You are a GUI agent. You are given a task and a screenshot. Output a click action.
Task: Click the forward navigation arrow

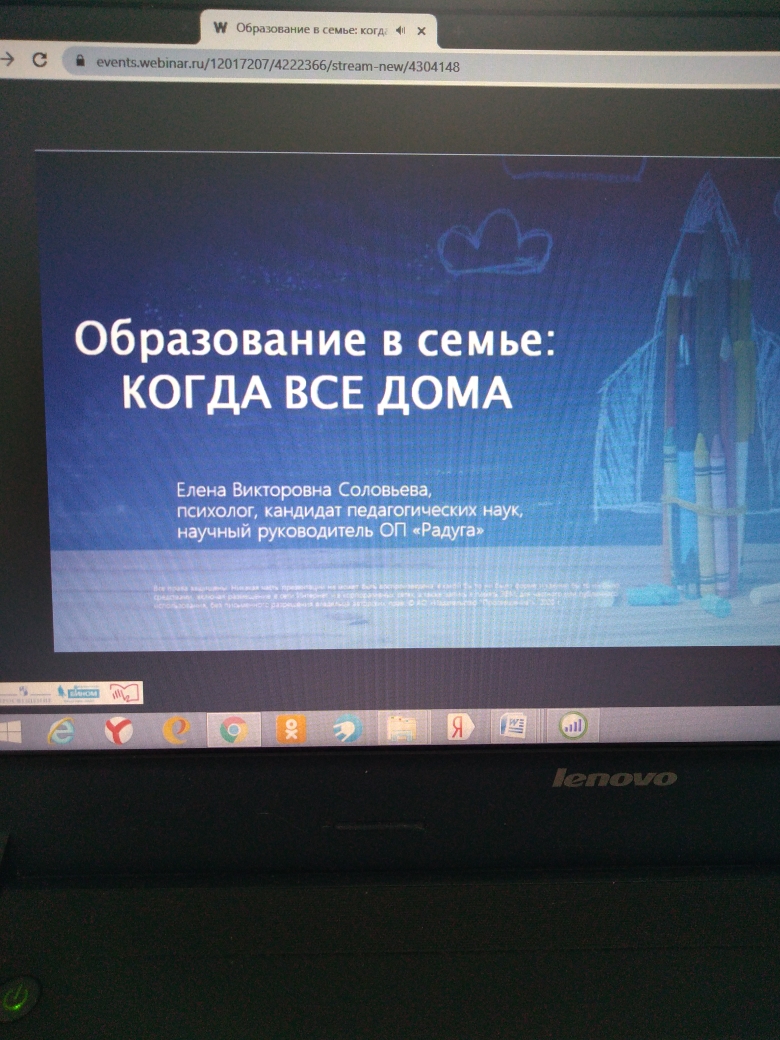pyautogui.click(x=8, y=60)
